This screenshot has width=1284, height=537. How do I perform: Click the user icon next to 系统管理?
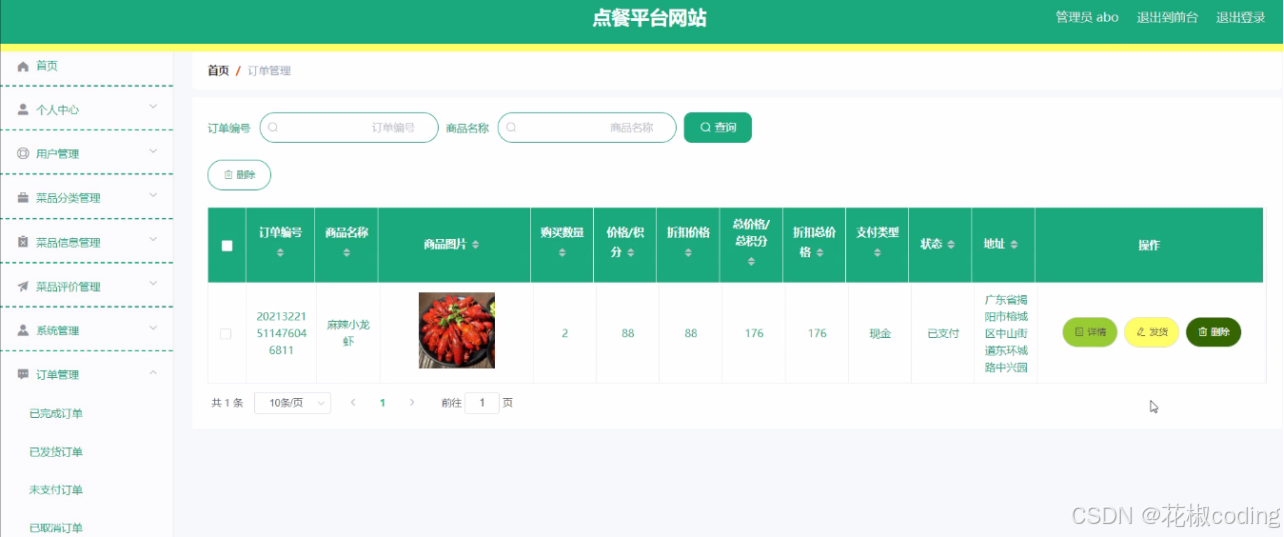[x=23, y=330]
